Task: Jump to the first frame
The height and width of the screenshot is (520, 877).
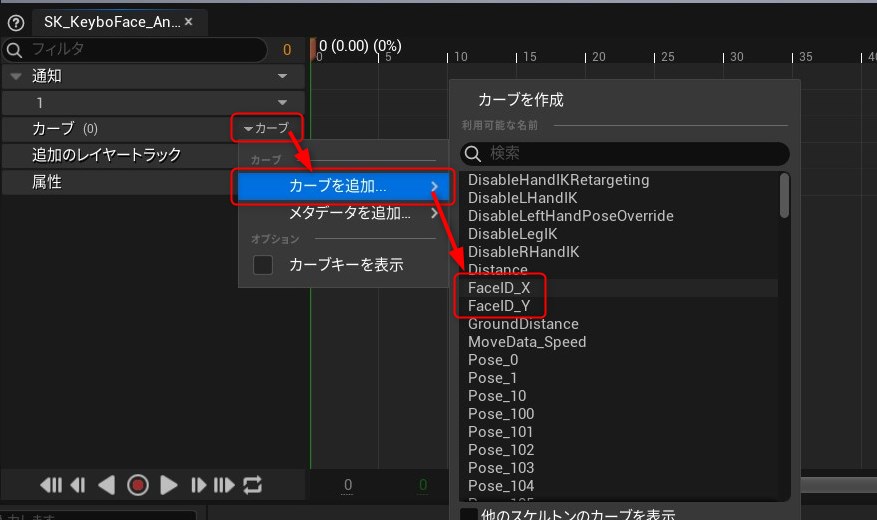Action: (x=51, y=485)
